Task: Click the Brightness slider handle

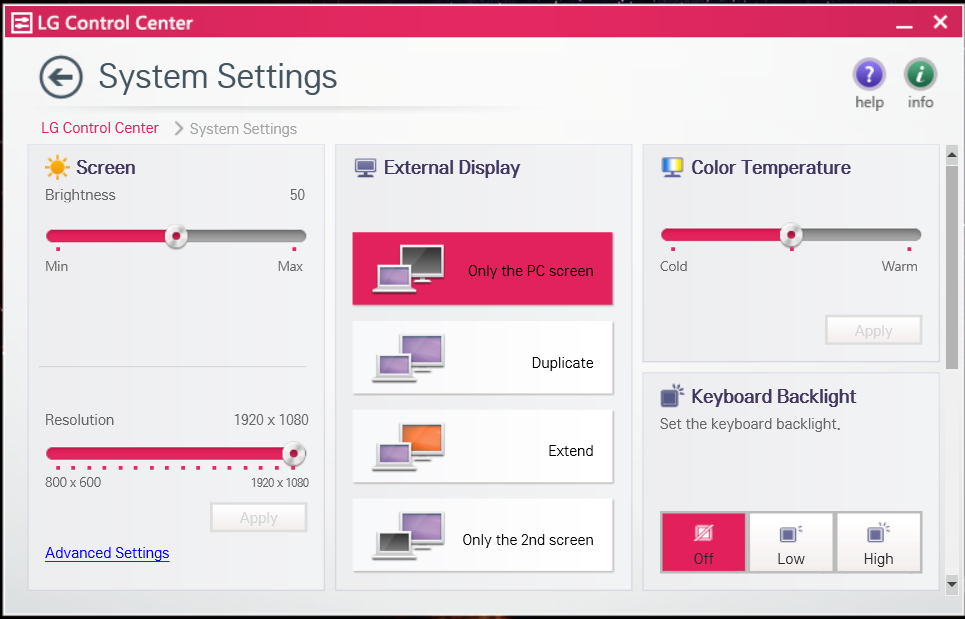Action: coord(176,236)
